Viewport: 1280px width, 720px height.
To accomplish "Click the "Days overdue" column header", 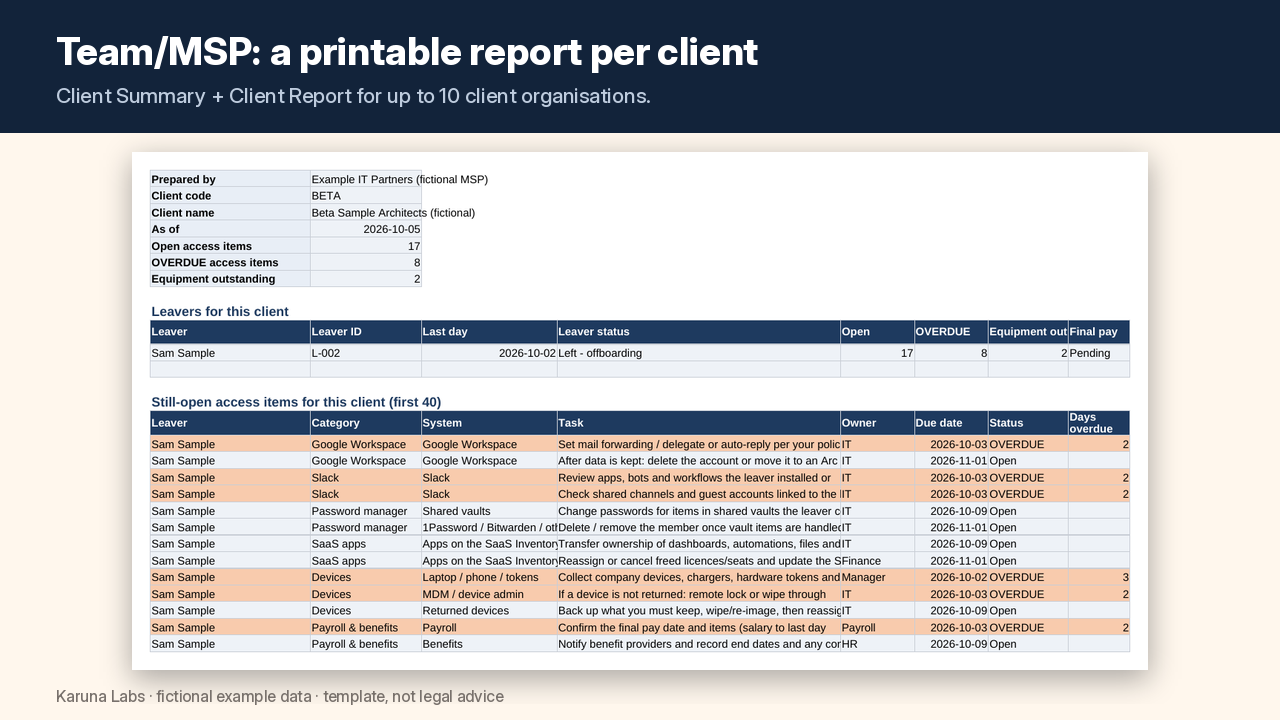I will (x=1099, y=423).
